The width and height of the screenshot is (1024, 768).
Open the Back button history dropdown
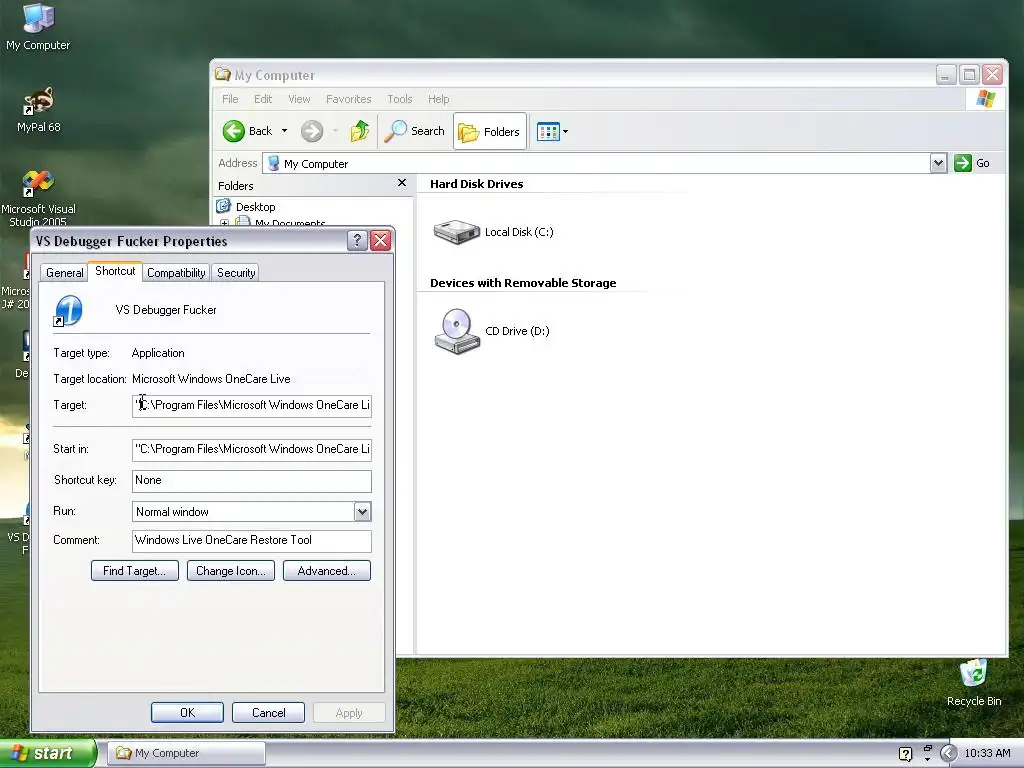[284, 131]
